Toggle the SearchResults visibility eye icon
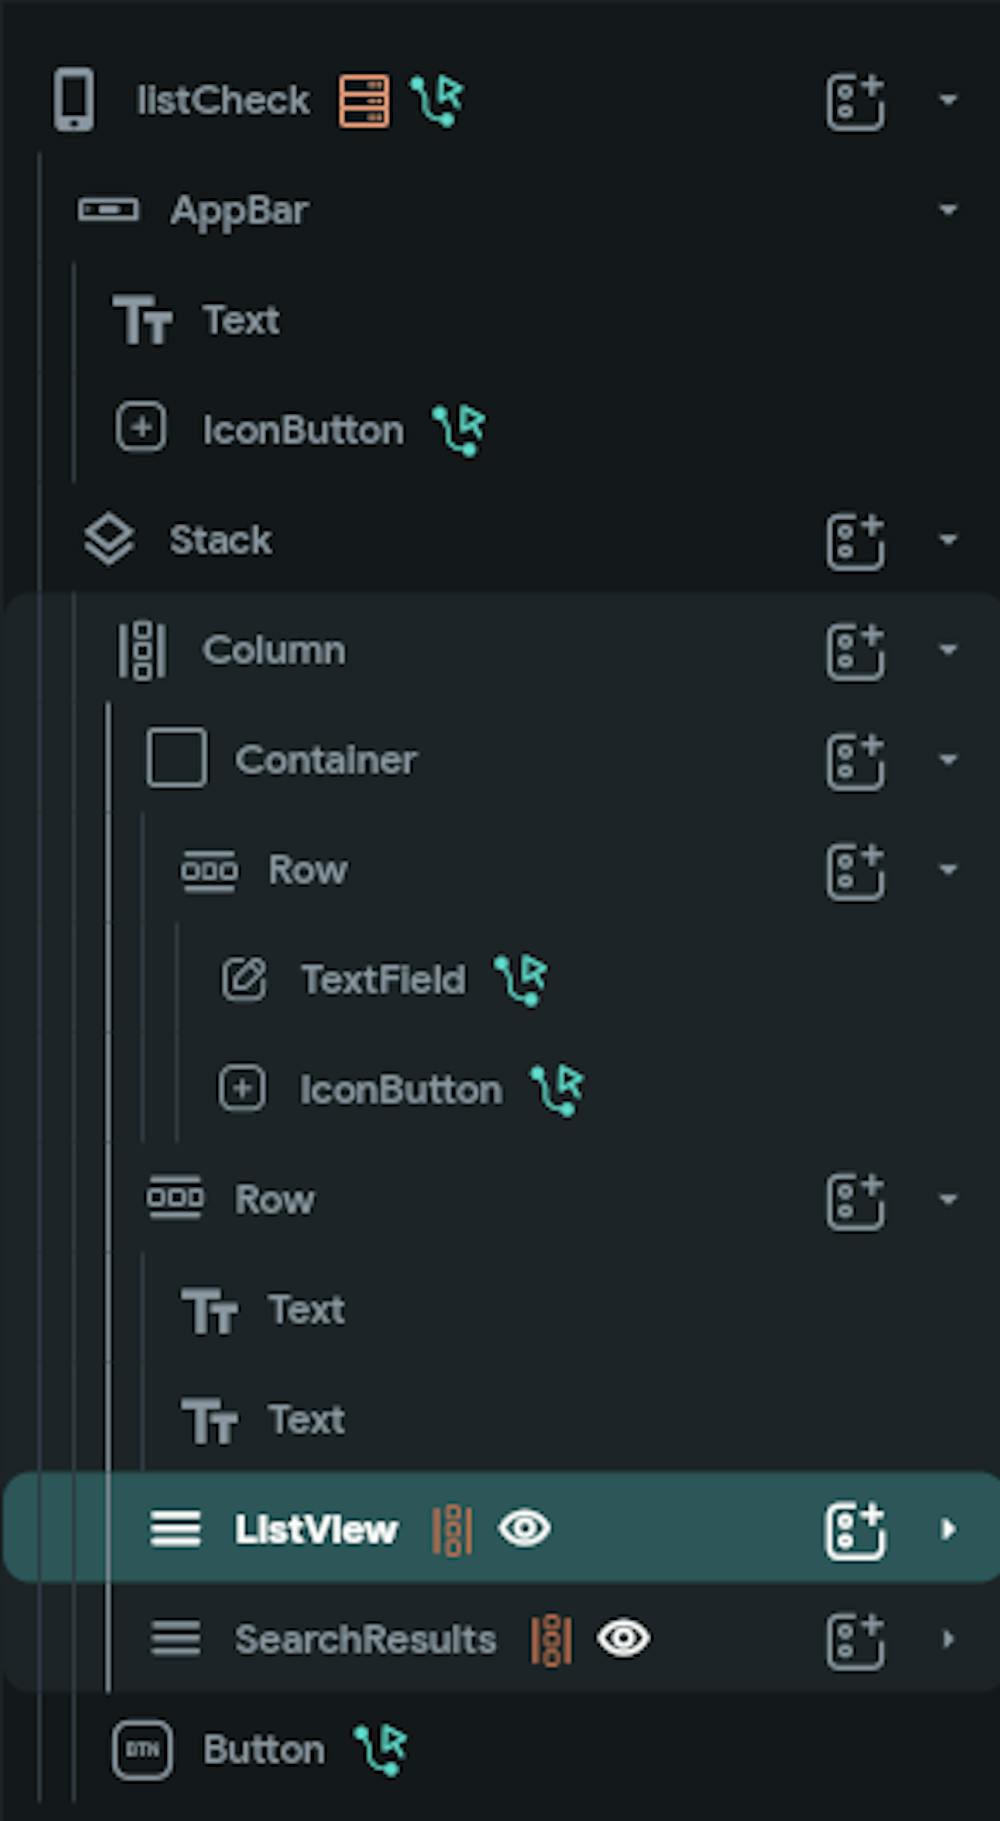 pyautogui.click(x=623, y=1638)
